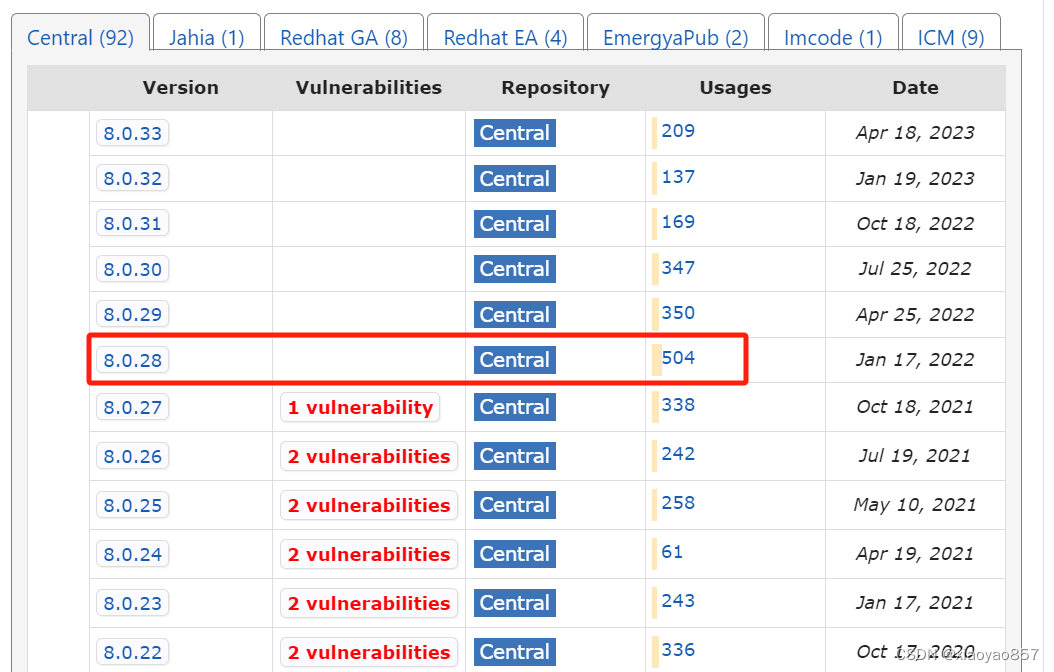View 2 vulnerabilities badge for version 8.0.22
Image resolution: width=1054 pixels, height=672 pixels.
[x=369, y=653]
